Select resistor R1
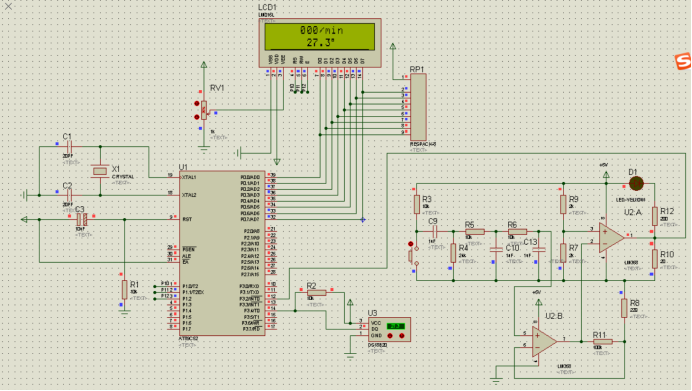Screen dimensions: 692x391 click(x=125, y=290)
